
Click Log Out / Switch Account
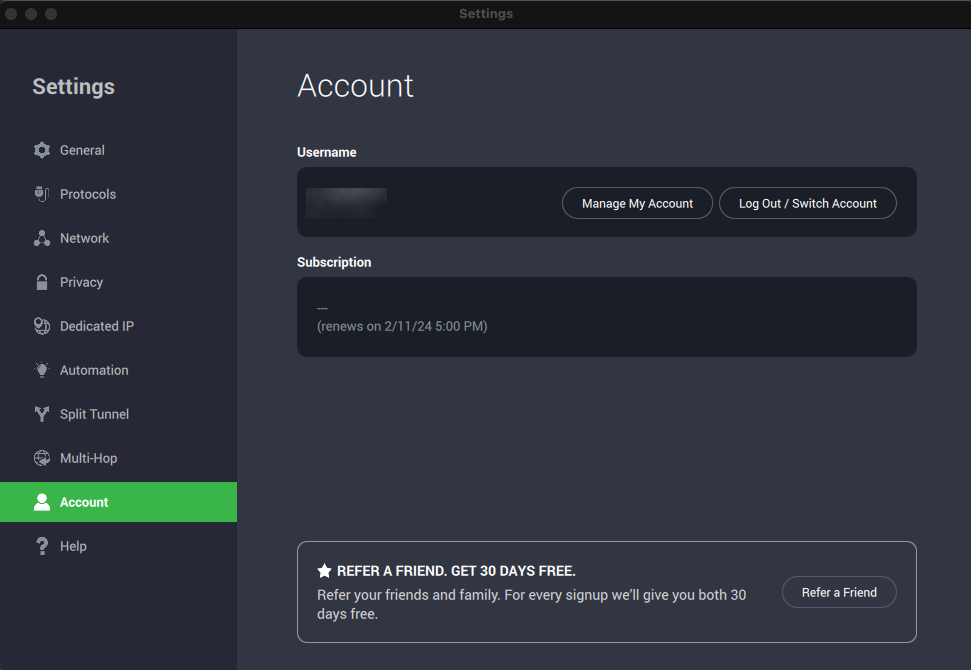point(807,203)
